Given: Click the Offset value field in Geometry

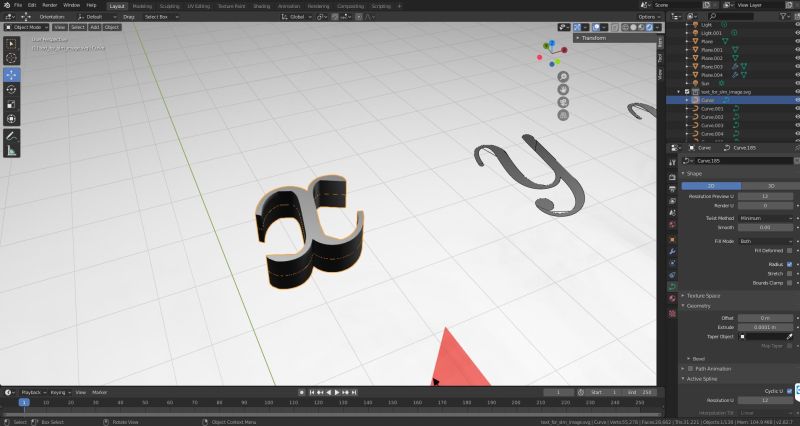Looking at the screenshot, I should pos(766,318).
